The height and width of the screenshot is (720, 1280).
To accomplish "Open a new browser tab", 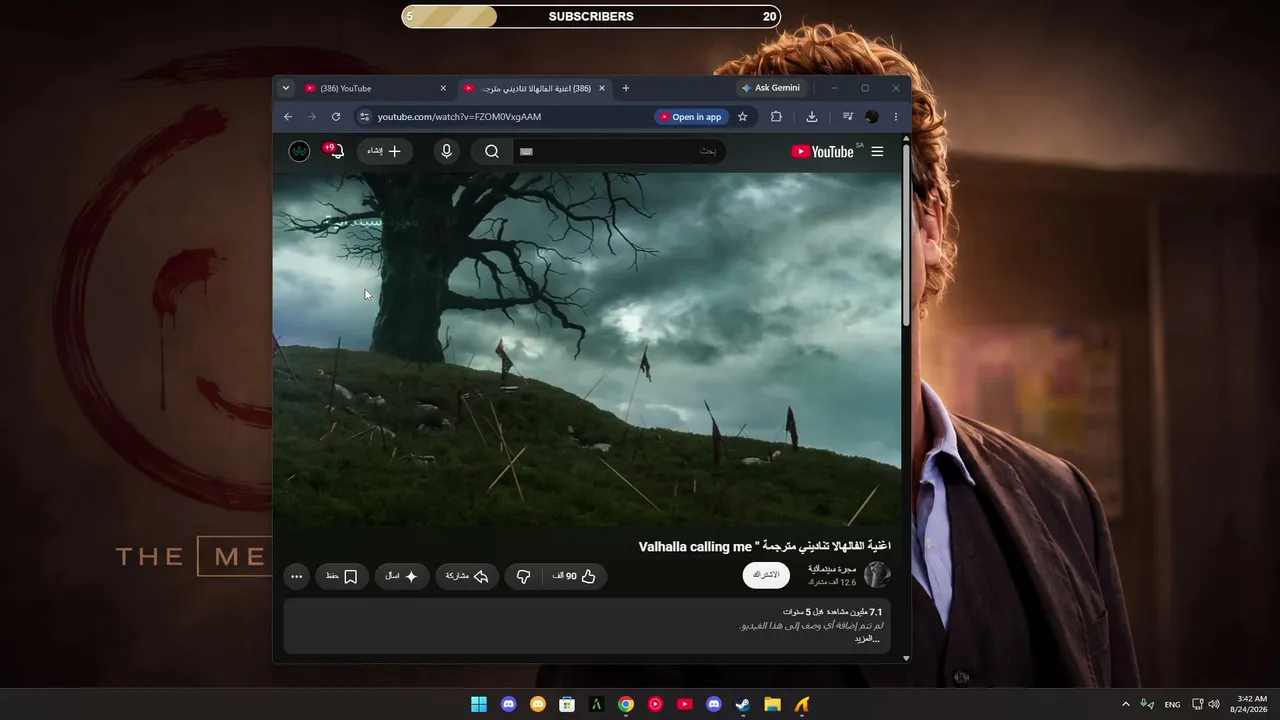I will point(626,88).
